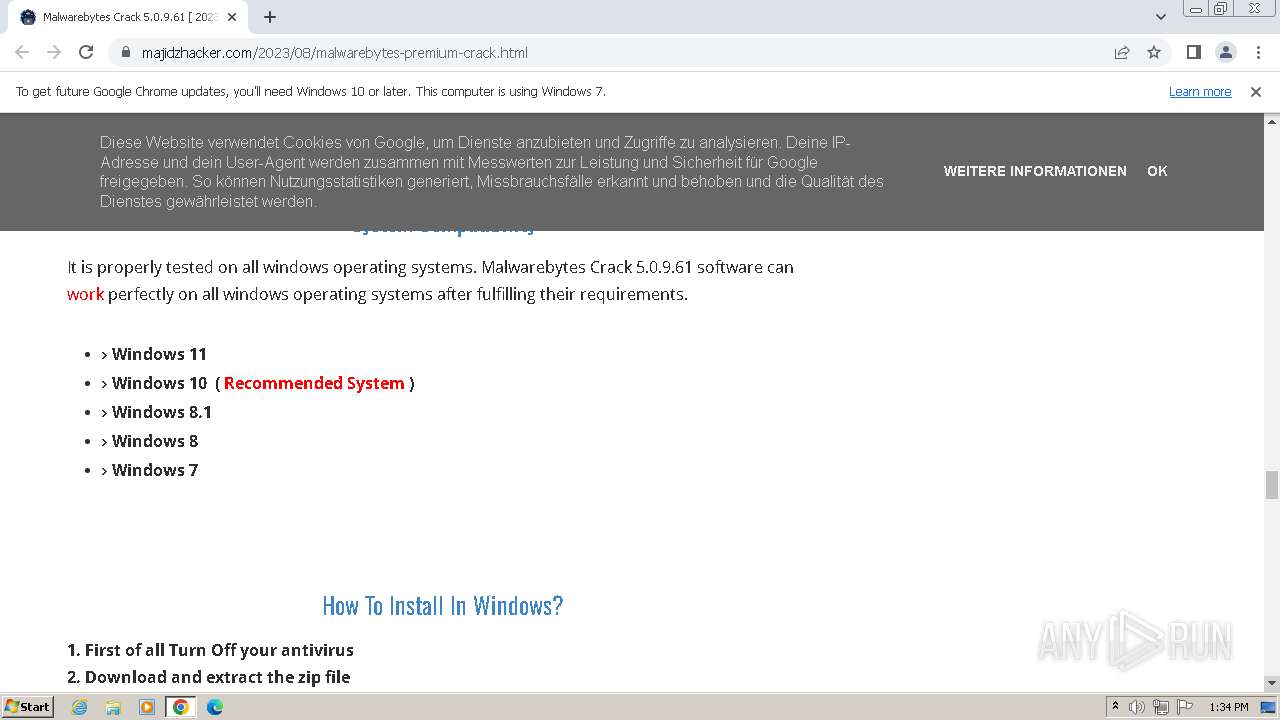Image resolution: width=1280 pixels, height=720 pixels.
Task: Open the Chrome side panel
Action: coord(1193,52)
